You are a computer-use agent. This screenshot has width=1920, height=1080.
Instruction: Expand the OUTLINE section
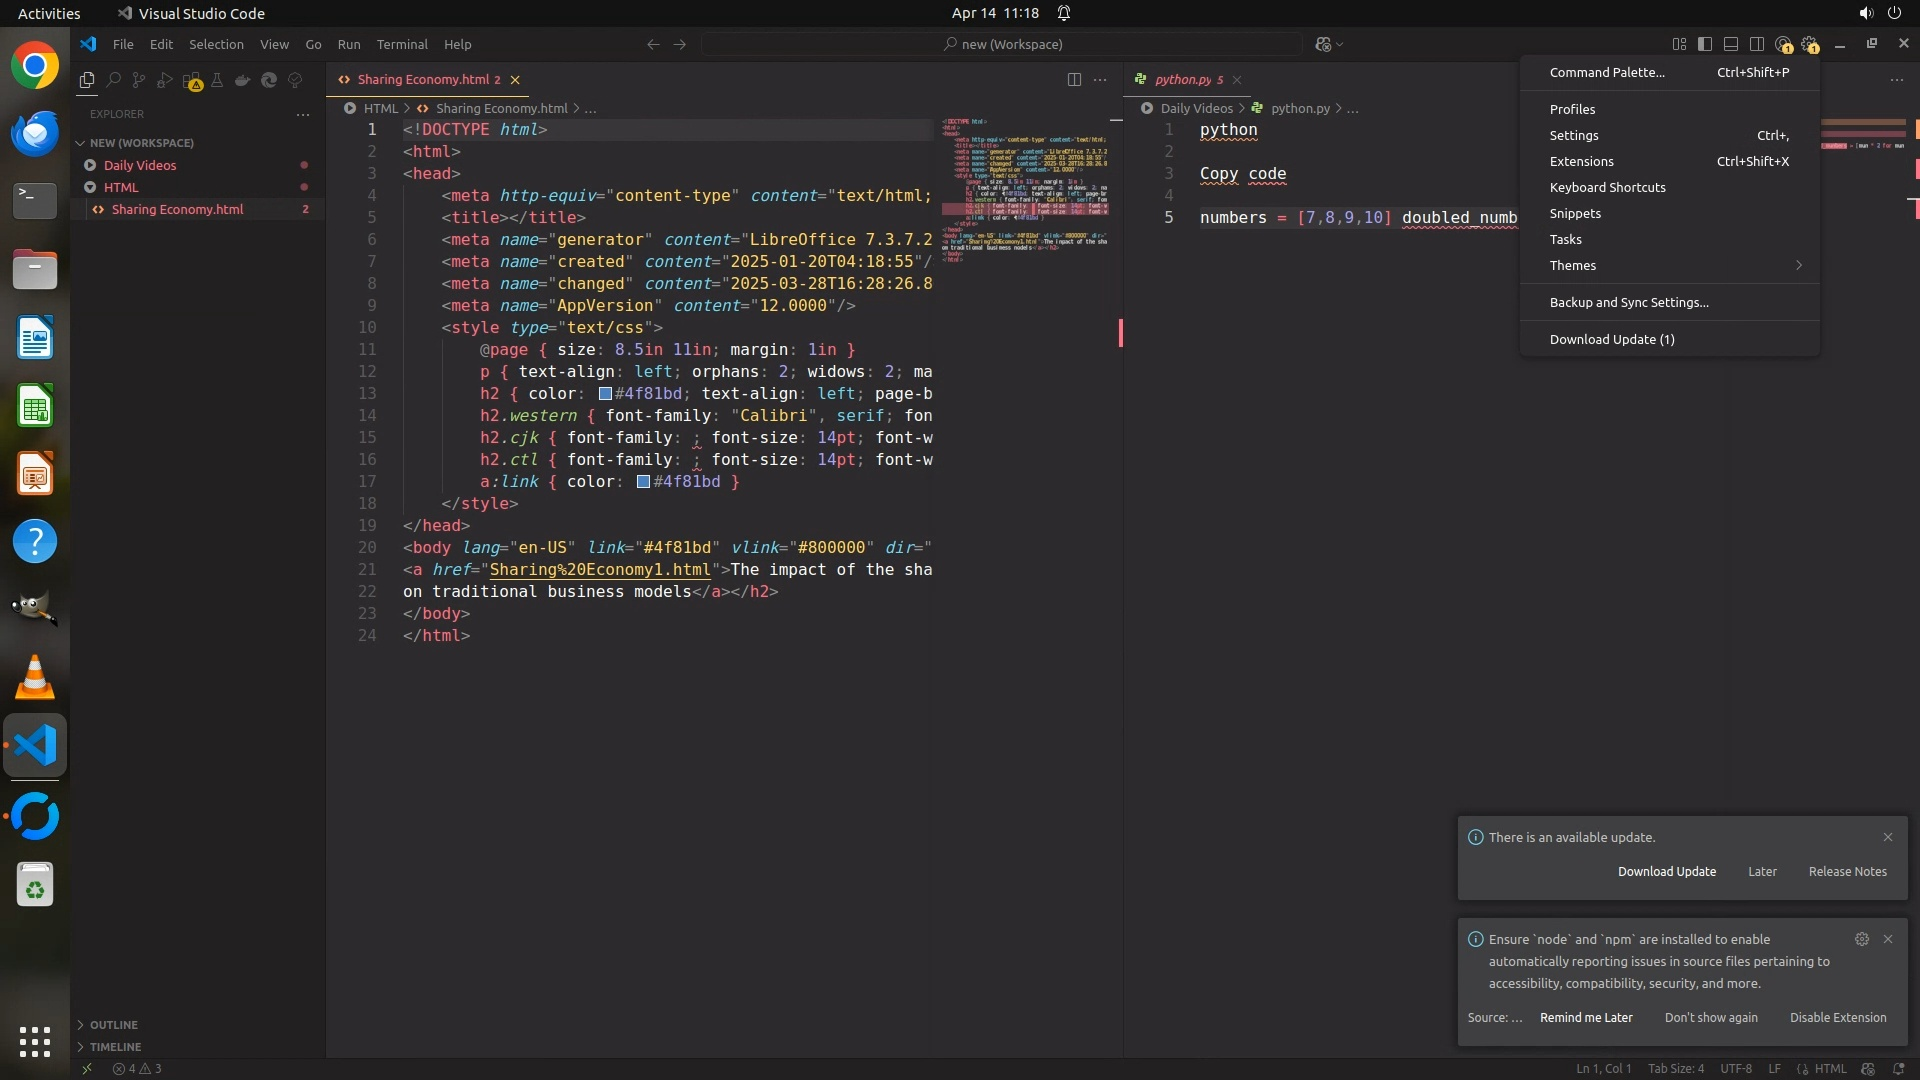[114, 1024]
